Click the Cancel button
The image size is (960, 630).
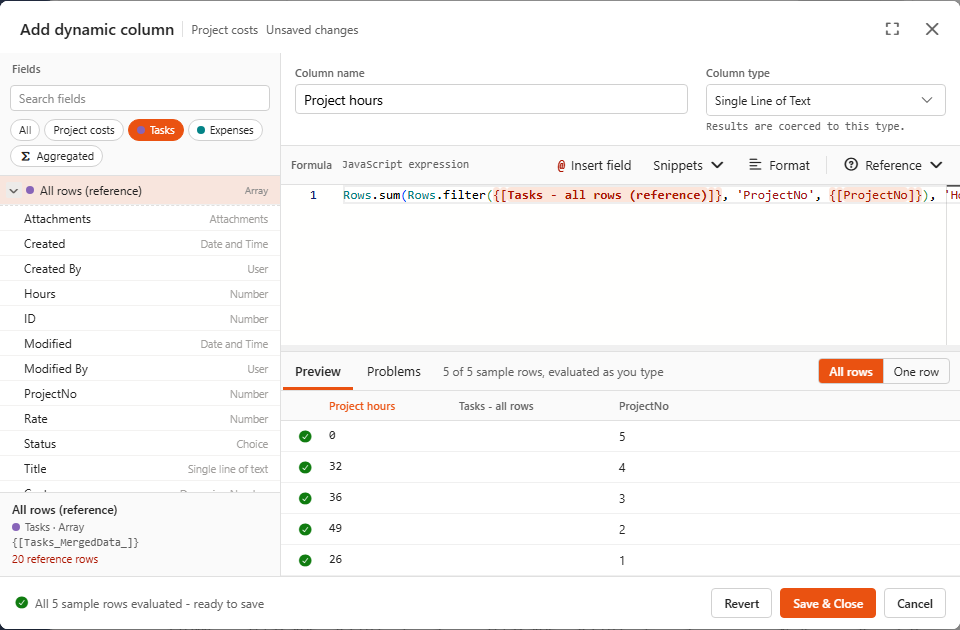(915, 604)
